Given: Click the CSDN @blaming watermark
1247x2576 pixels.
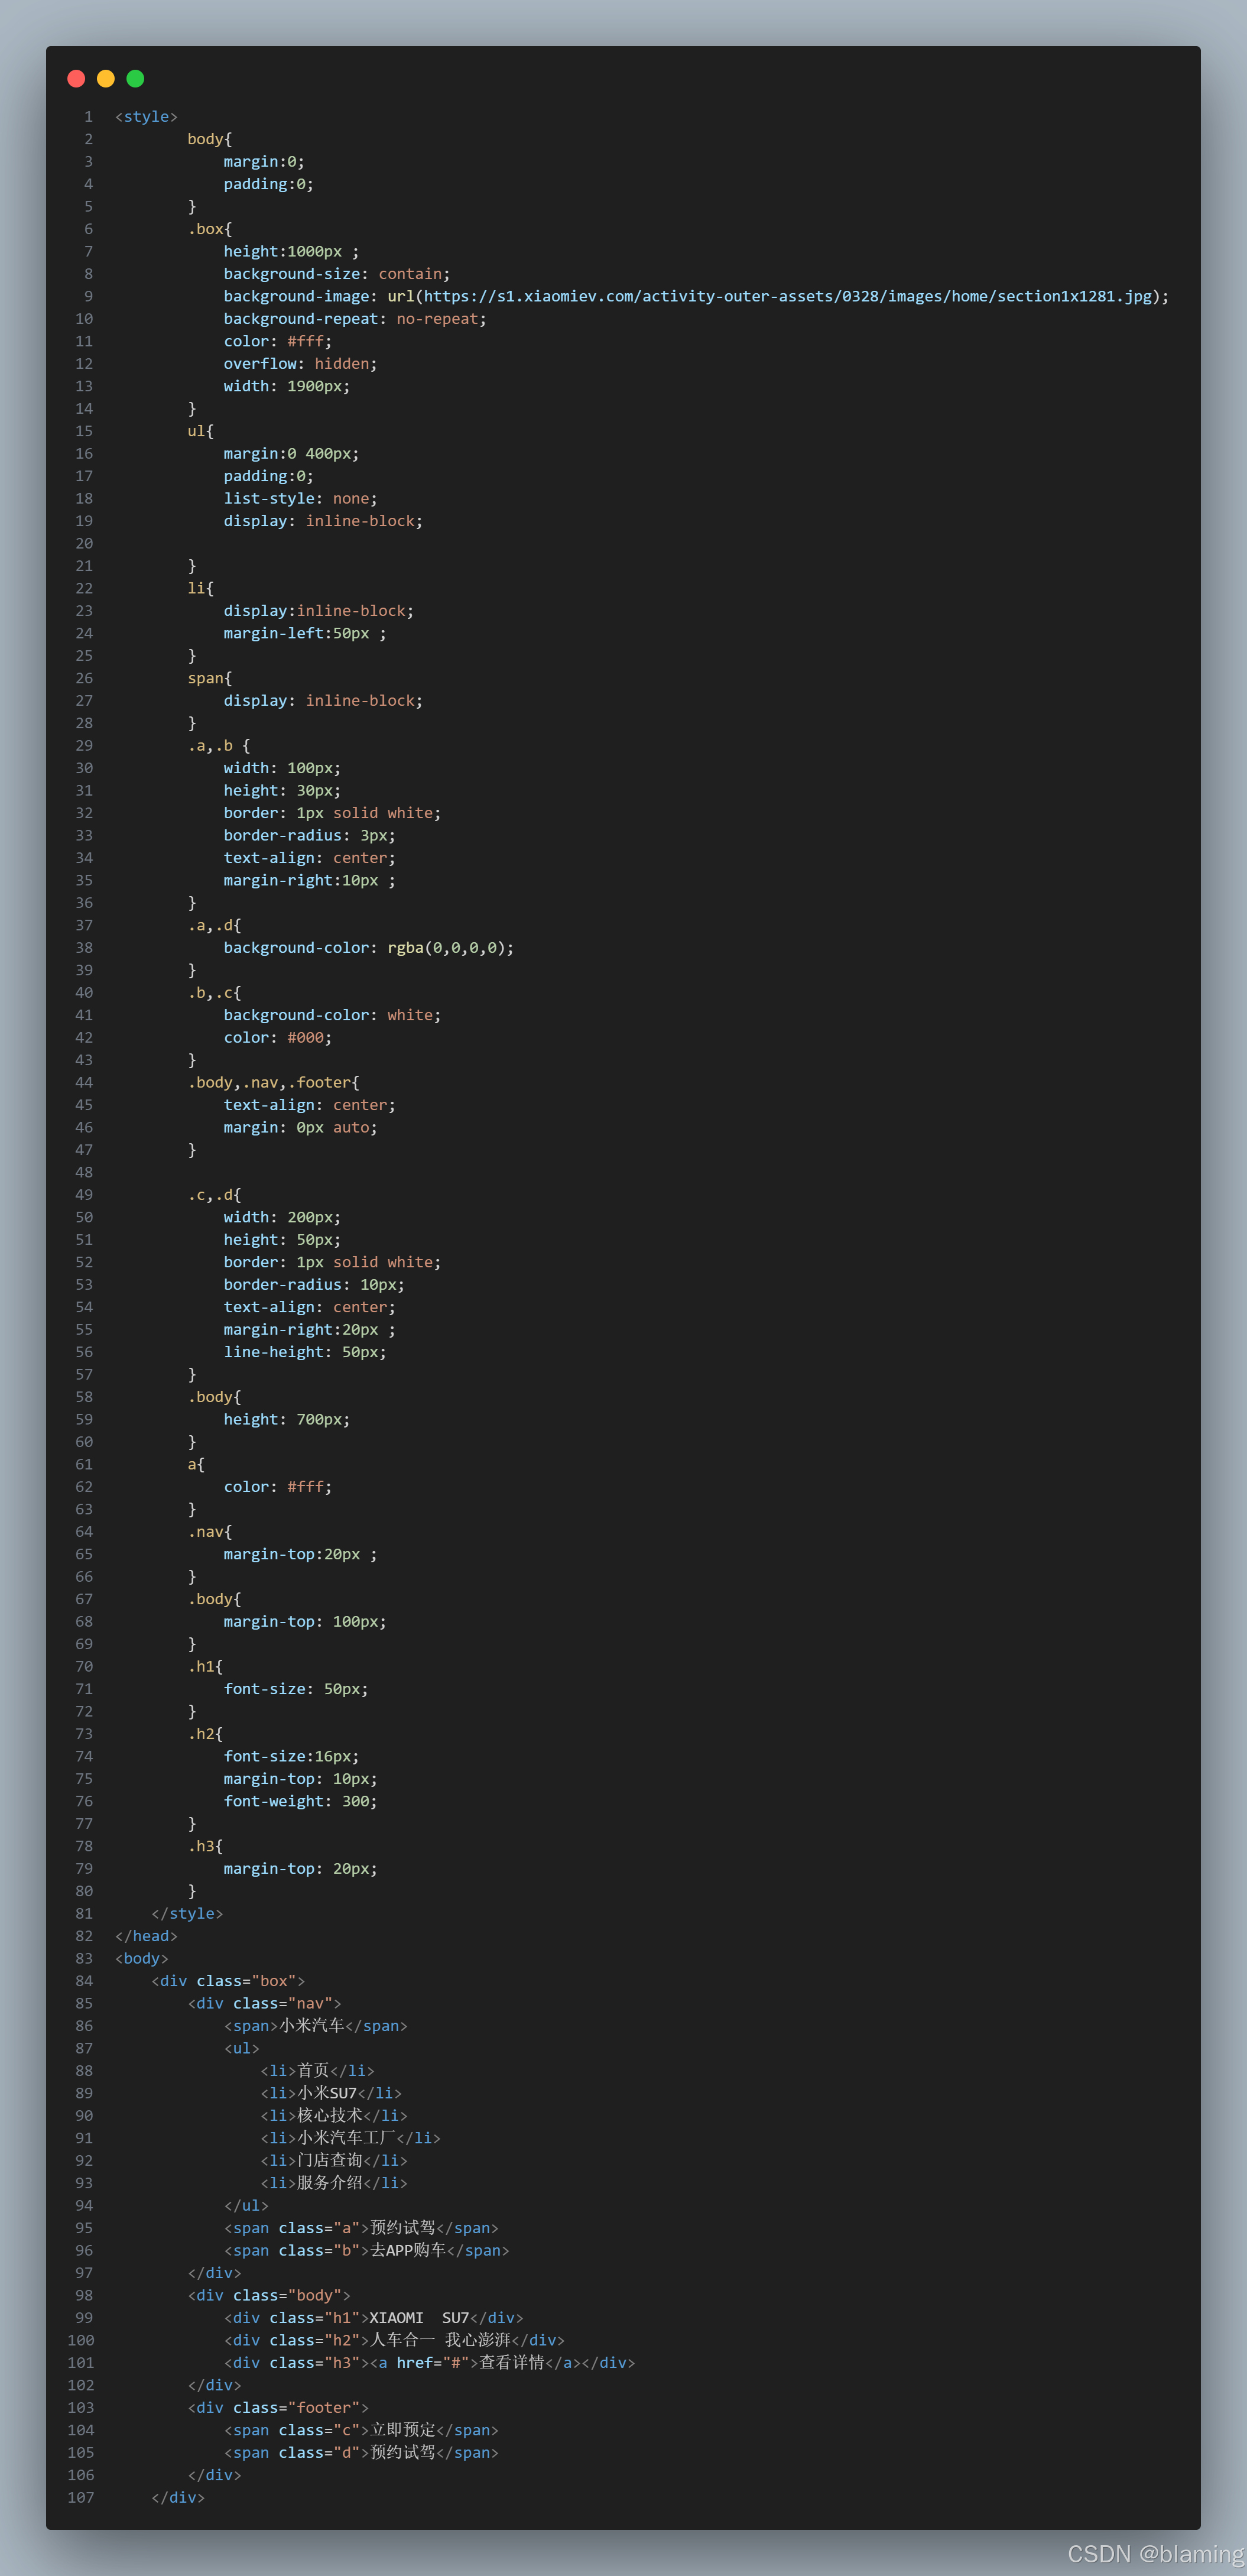Looking at the screenshot, I should (x=1155, y=2553).
